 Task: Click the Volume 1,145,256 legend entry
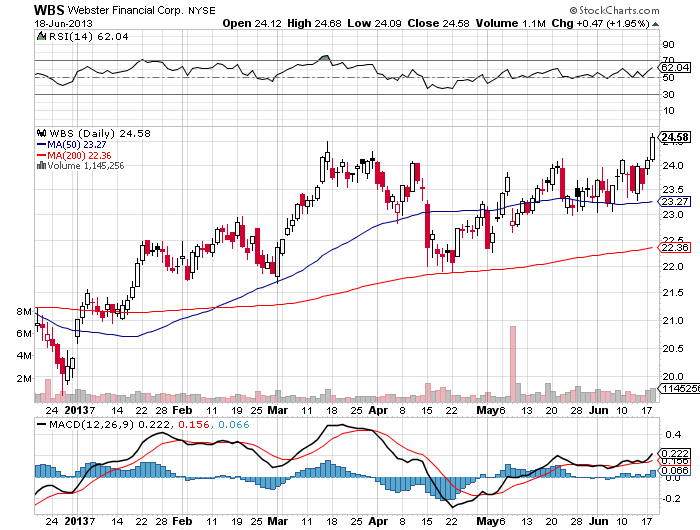86,166
